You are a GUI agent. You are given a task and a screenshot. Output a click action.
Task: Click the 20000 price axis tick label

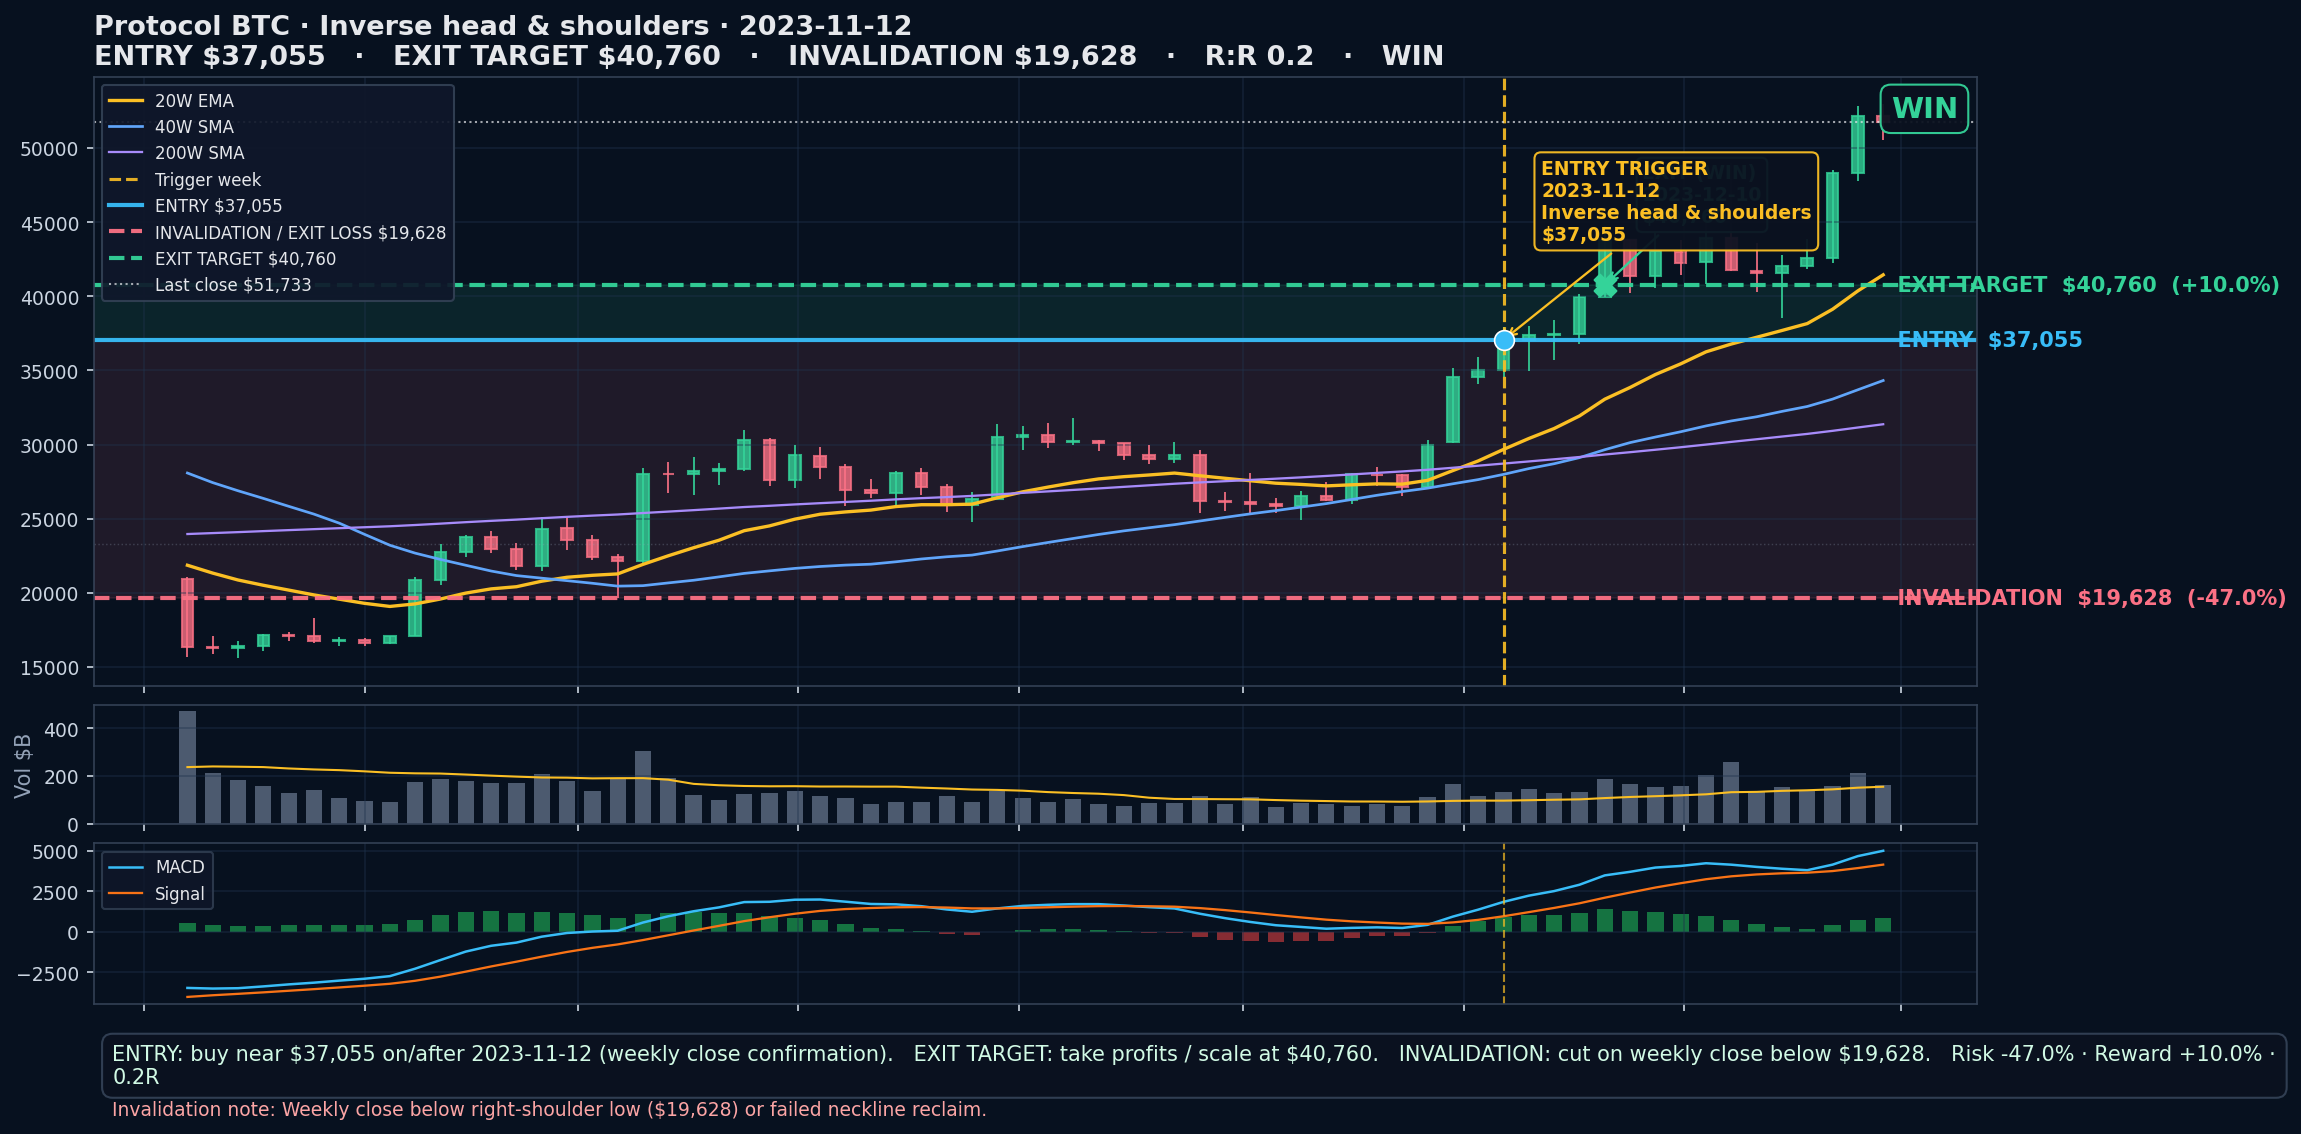pos(49,594)
